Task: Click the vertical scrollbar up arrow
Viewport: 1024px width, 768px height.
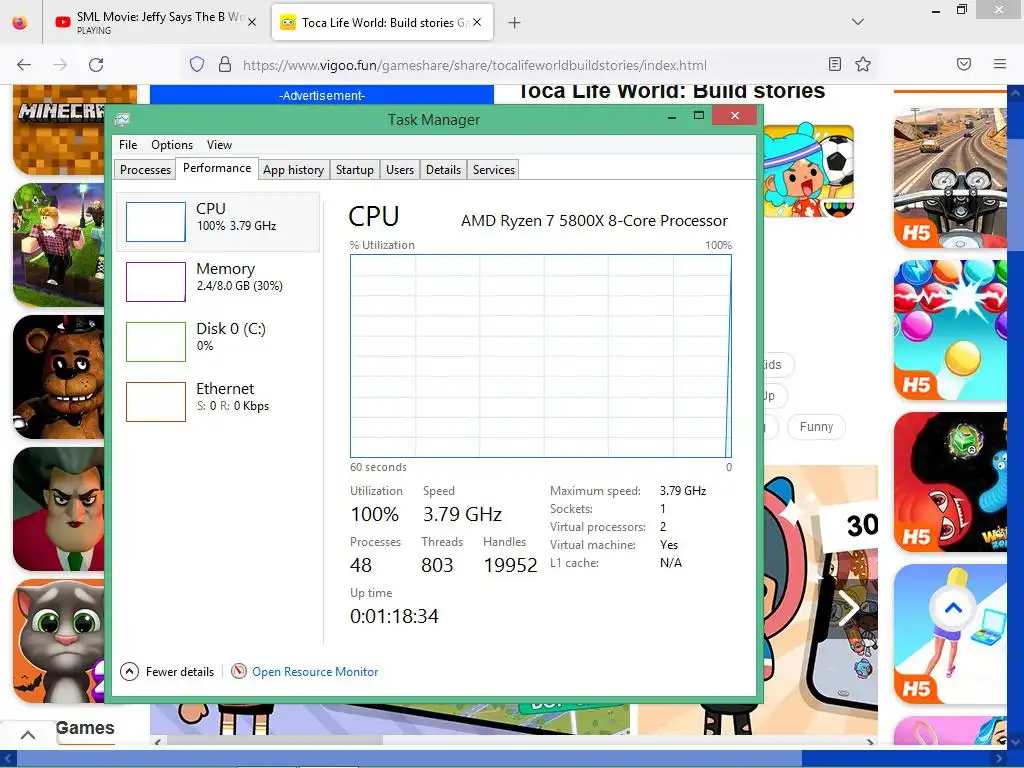Action: 1015,93
